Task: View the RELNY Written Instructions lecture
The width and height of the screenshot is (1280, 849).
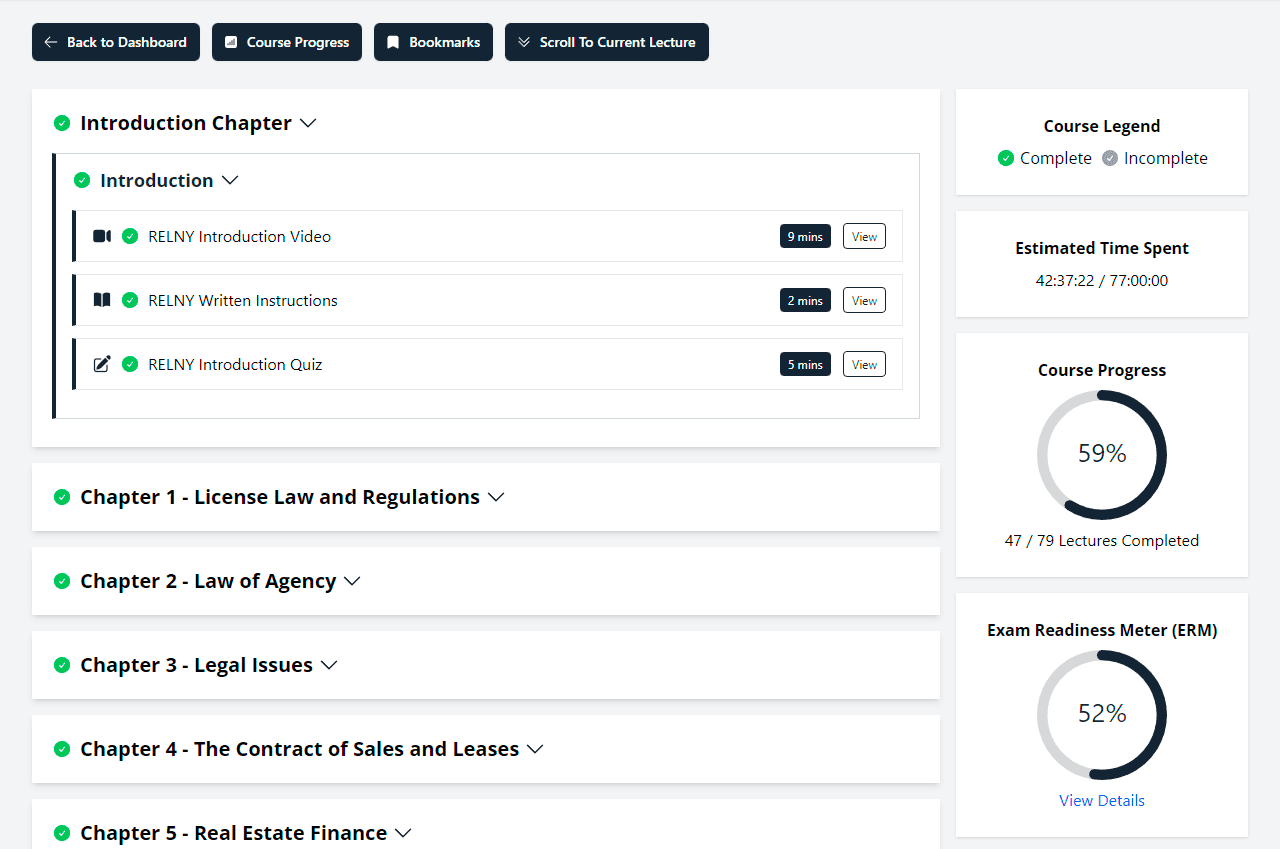Action: (x=864, y=300)
